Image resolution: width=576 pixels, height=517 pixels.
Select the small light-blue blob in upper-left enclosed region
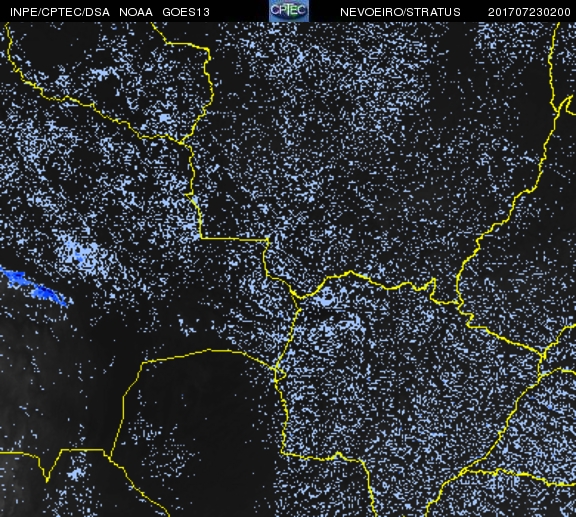pyautogui.click(x=164, y=118)
